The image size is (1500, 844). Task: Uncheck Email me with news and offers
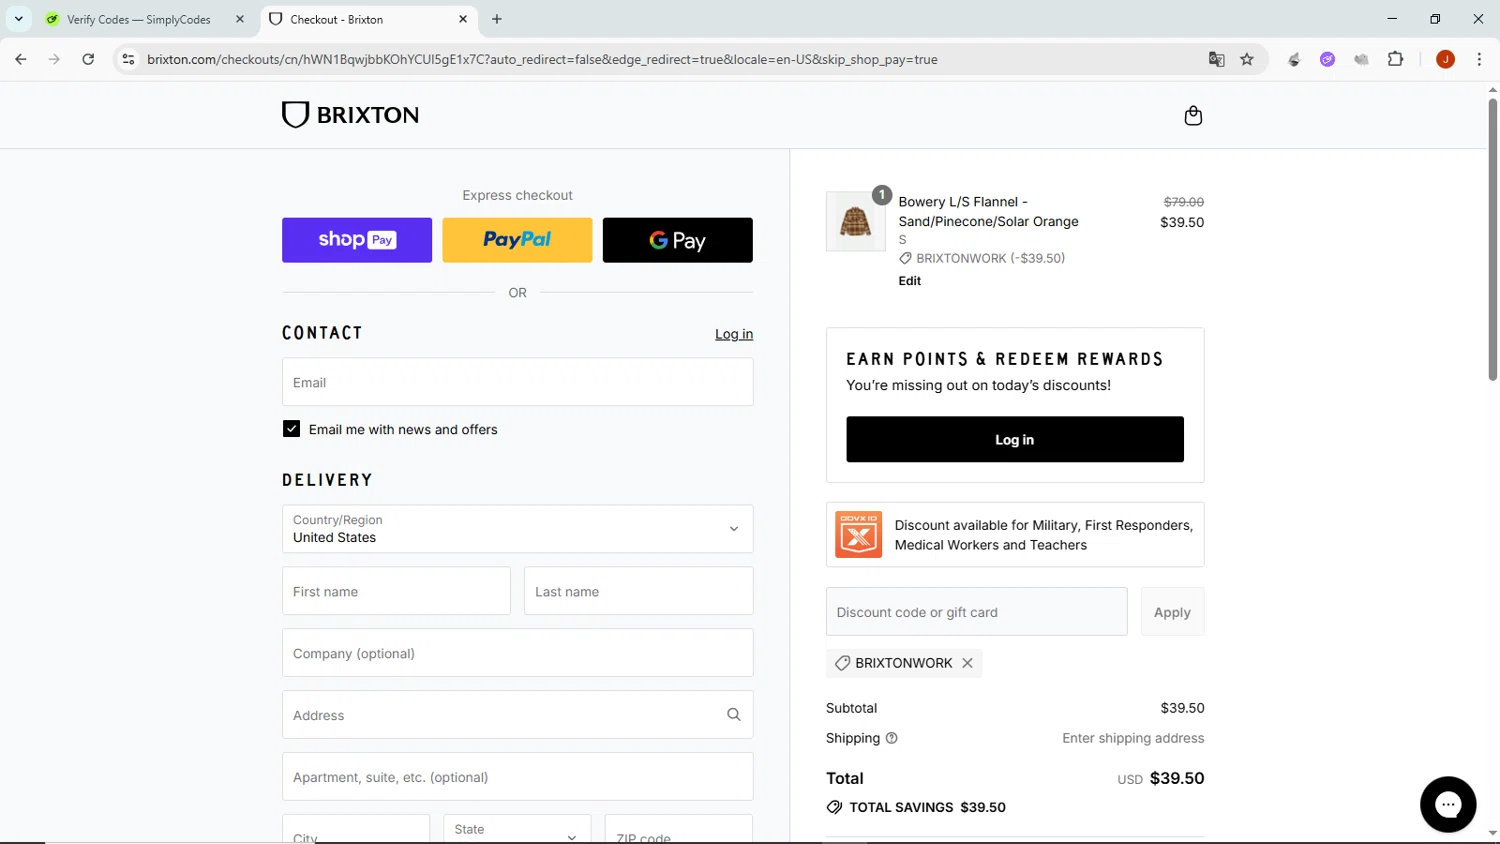click(x=291, y=429)
